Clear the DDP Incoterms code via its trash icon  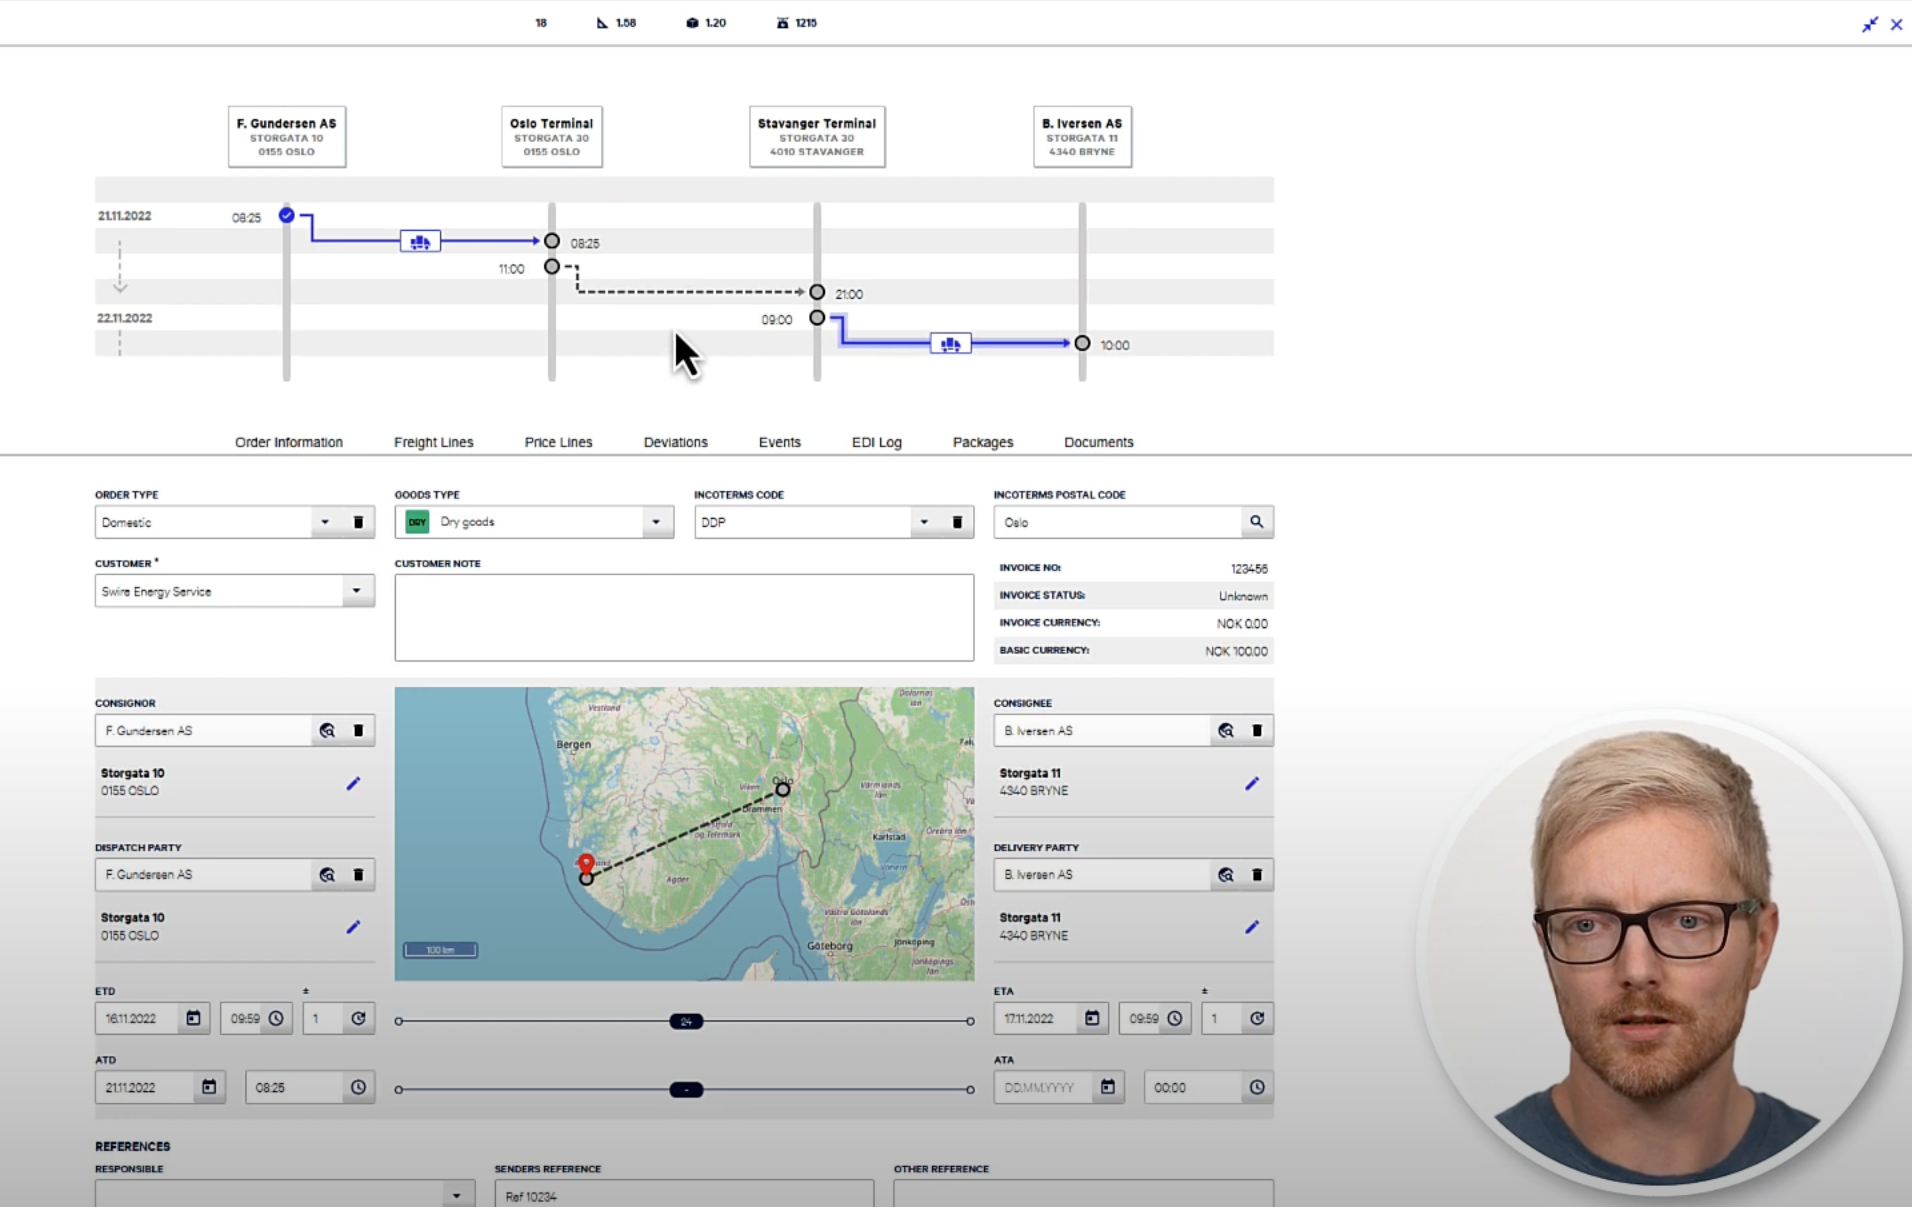point(957,521)
